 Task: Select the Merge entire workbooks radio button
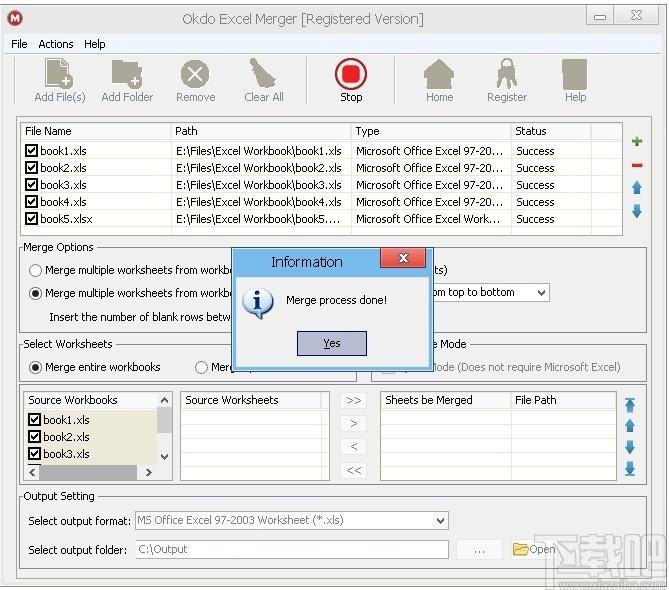[36, 367]
